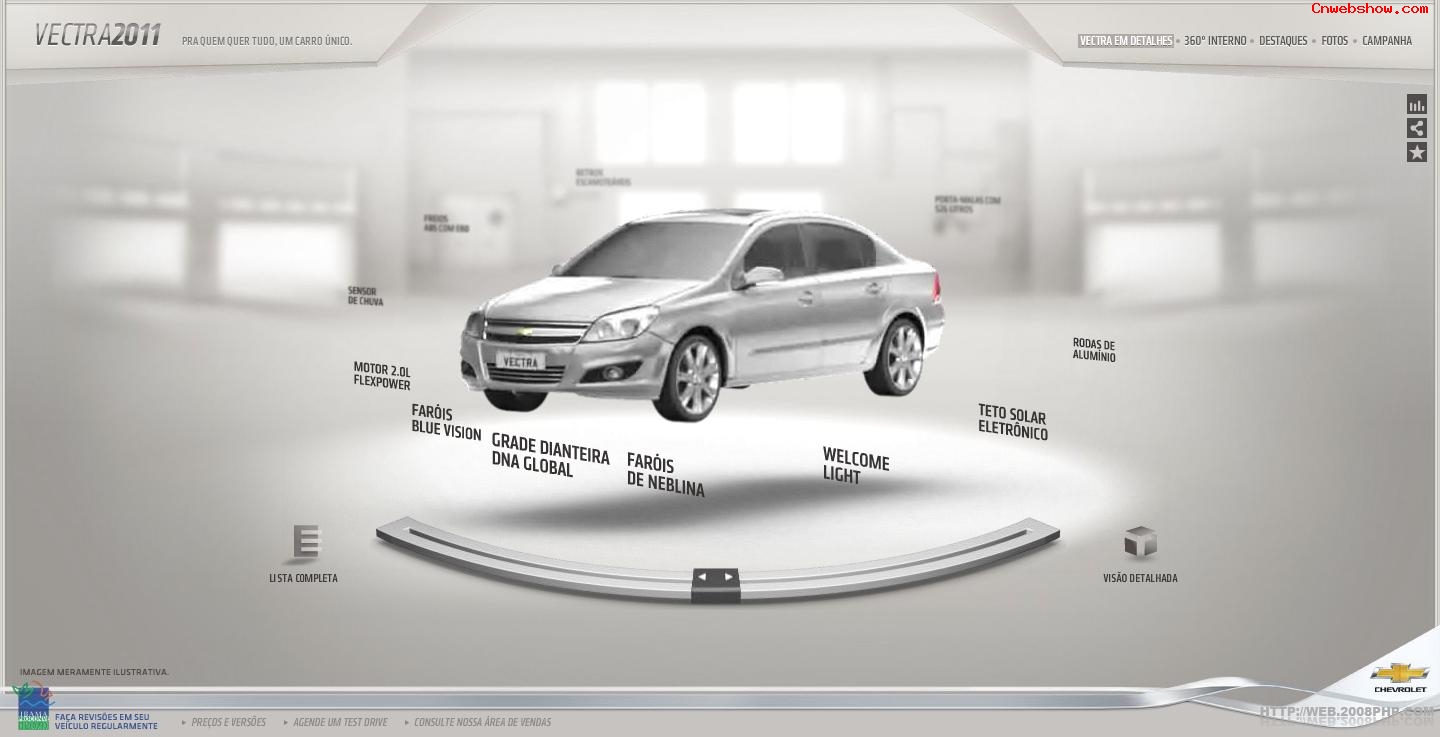Screen dimensions: 1440x737
Task: Open the Preços e Versões link
Action: (228, 722)
